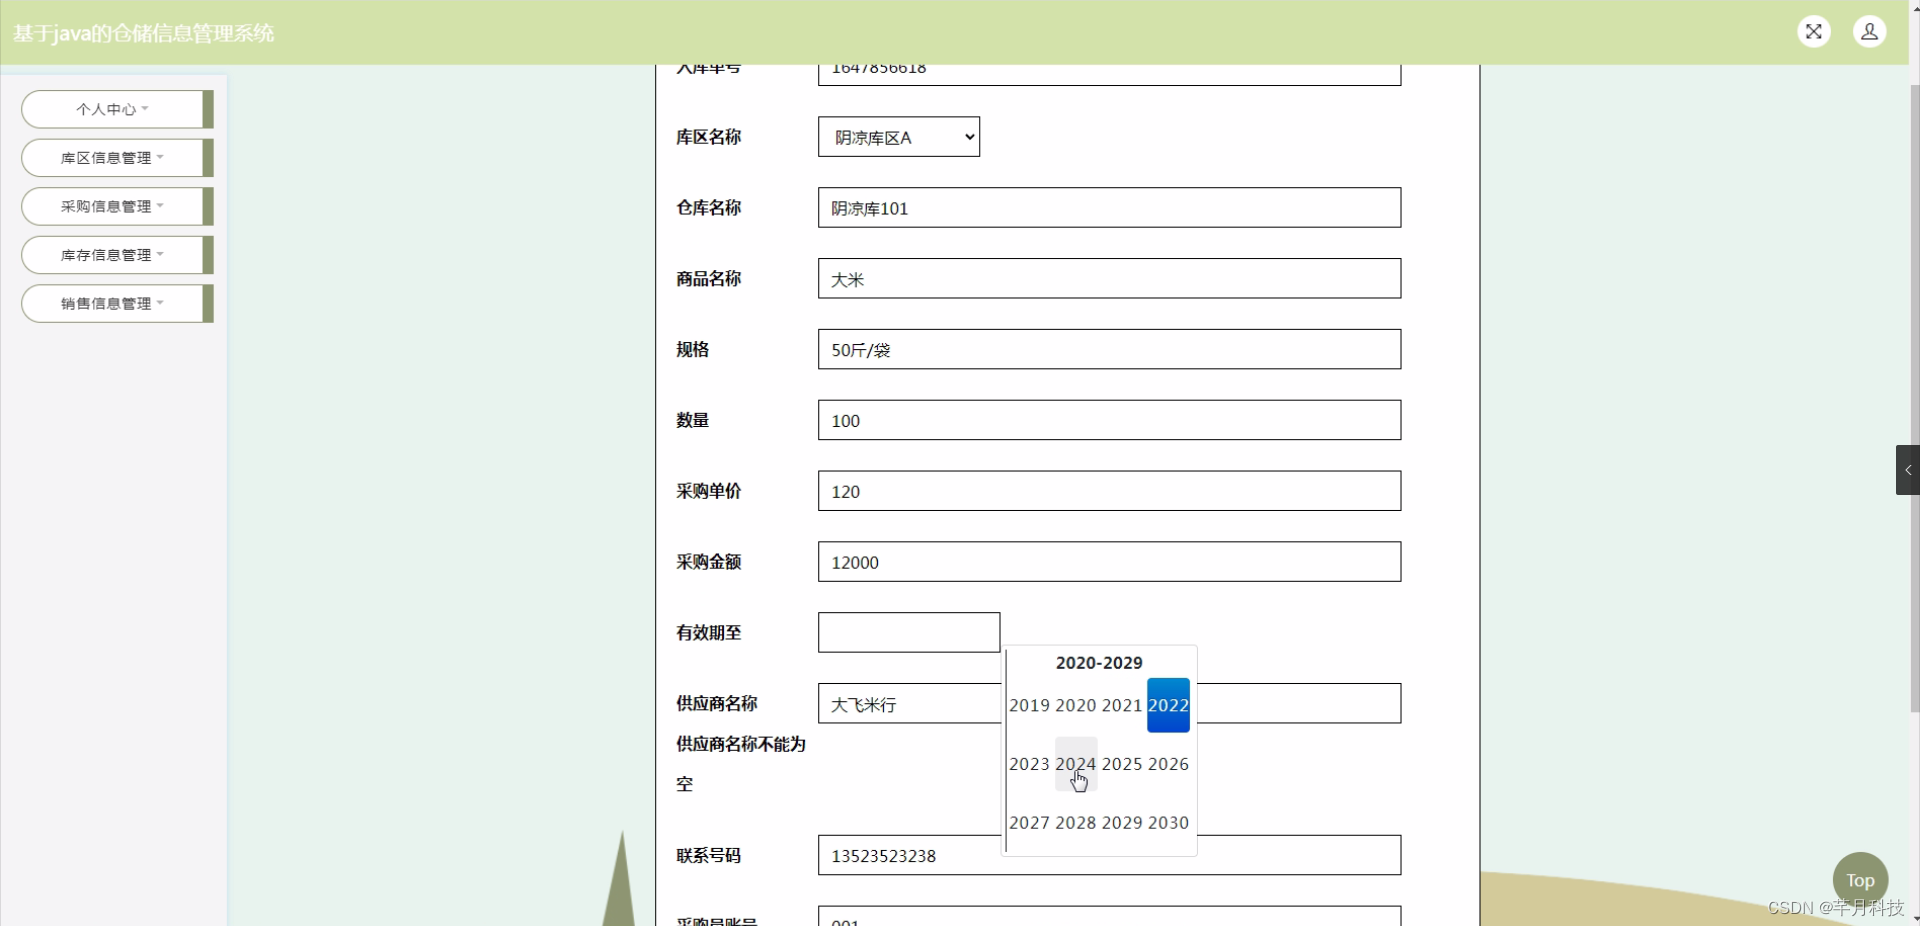Open the 库区名称 dropdown showing 阴凉库区A
The width and height of the screenshot is (1920, 926).
(x=897, y=137)
